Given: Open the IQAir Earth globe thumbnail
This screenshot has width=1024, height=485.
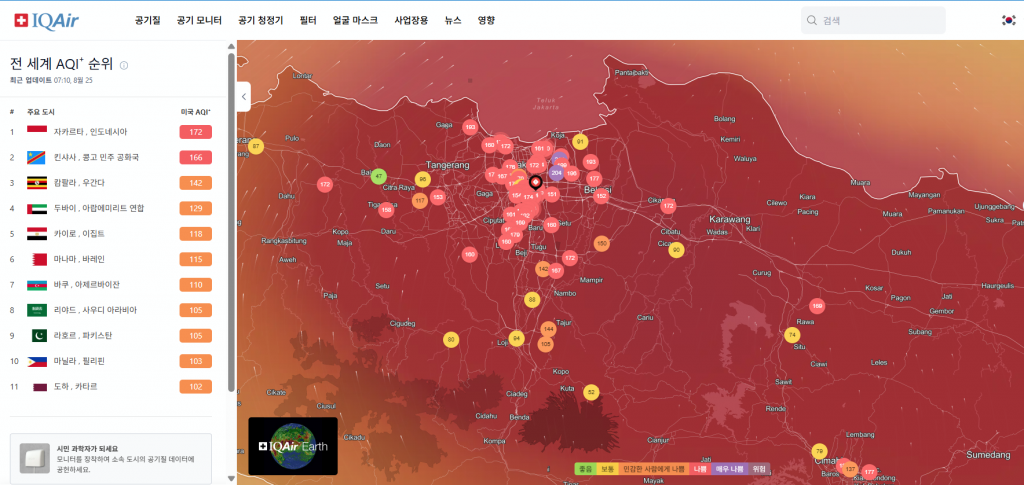Looking at the screenshot, I should click(293, 446).
